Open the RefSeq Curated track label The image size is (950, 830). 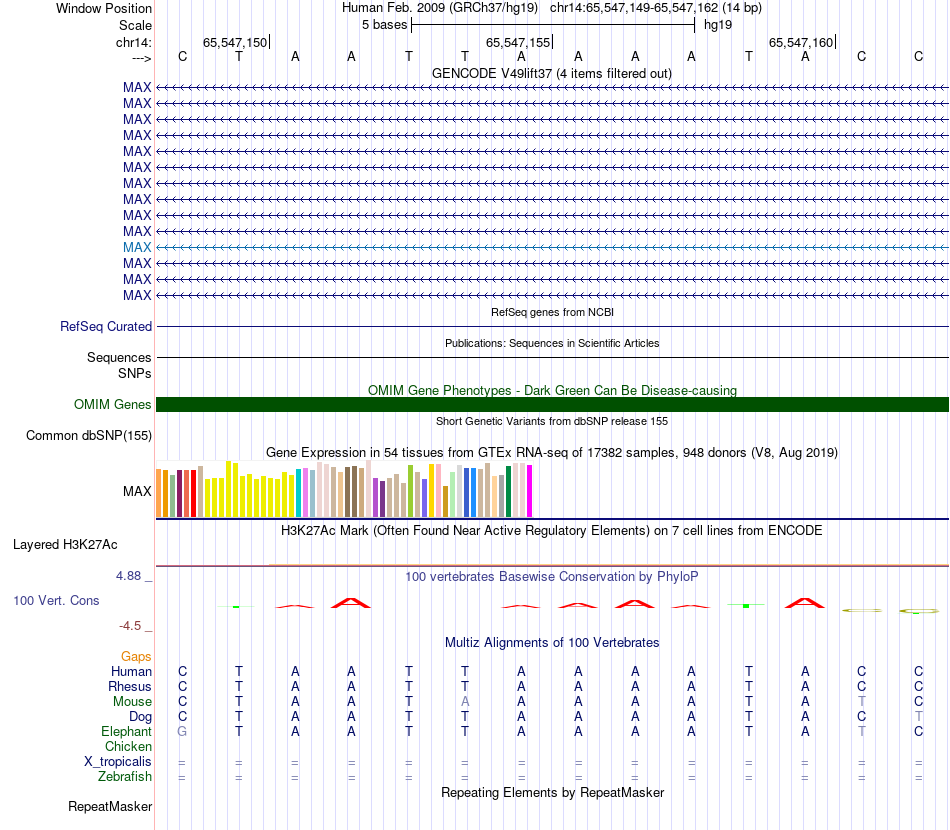[106, 327]
